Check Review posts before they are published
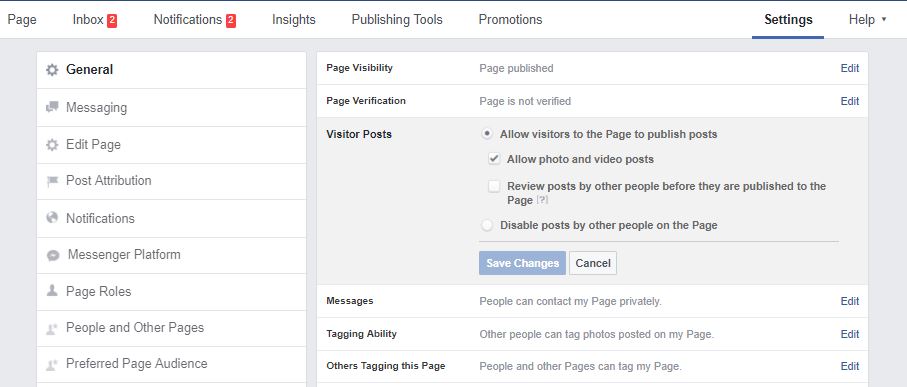The image size is (907, 387). coord(494,186)
